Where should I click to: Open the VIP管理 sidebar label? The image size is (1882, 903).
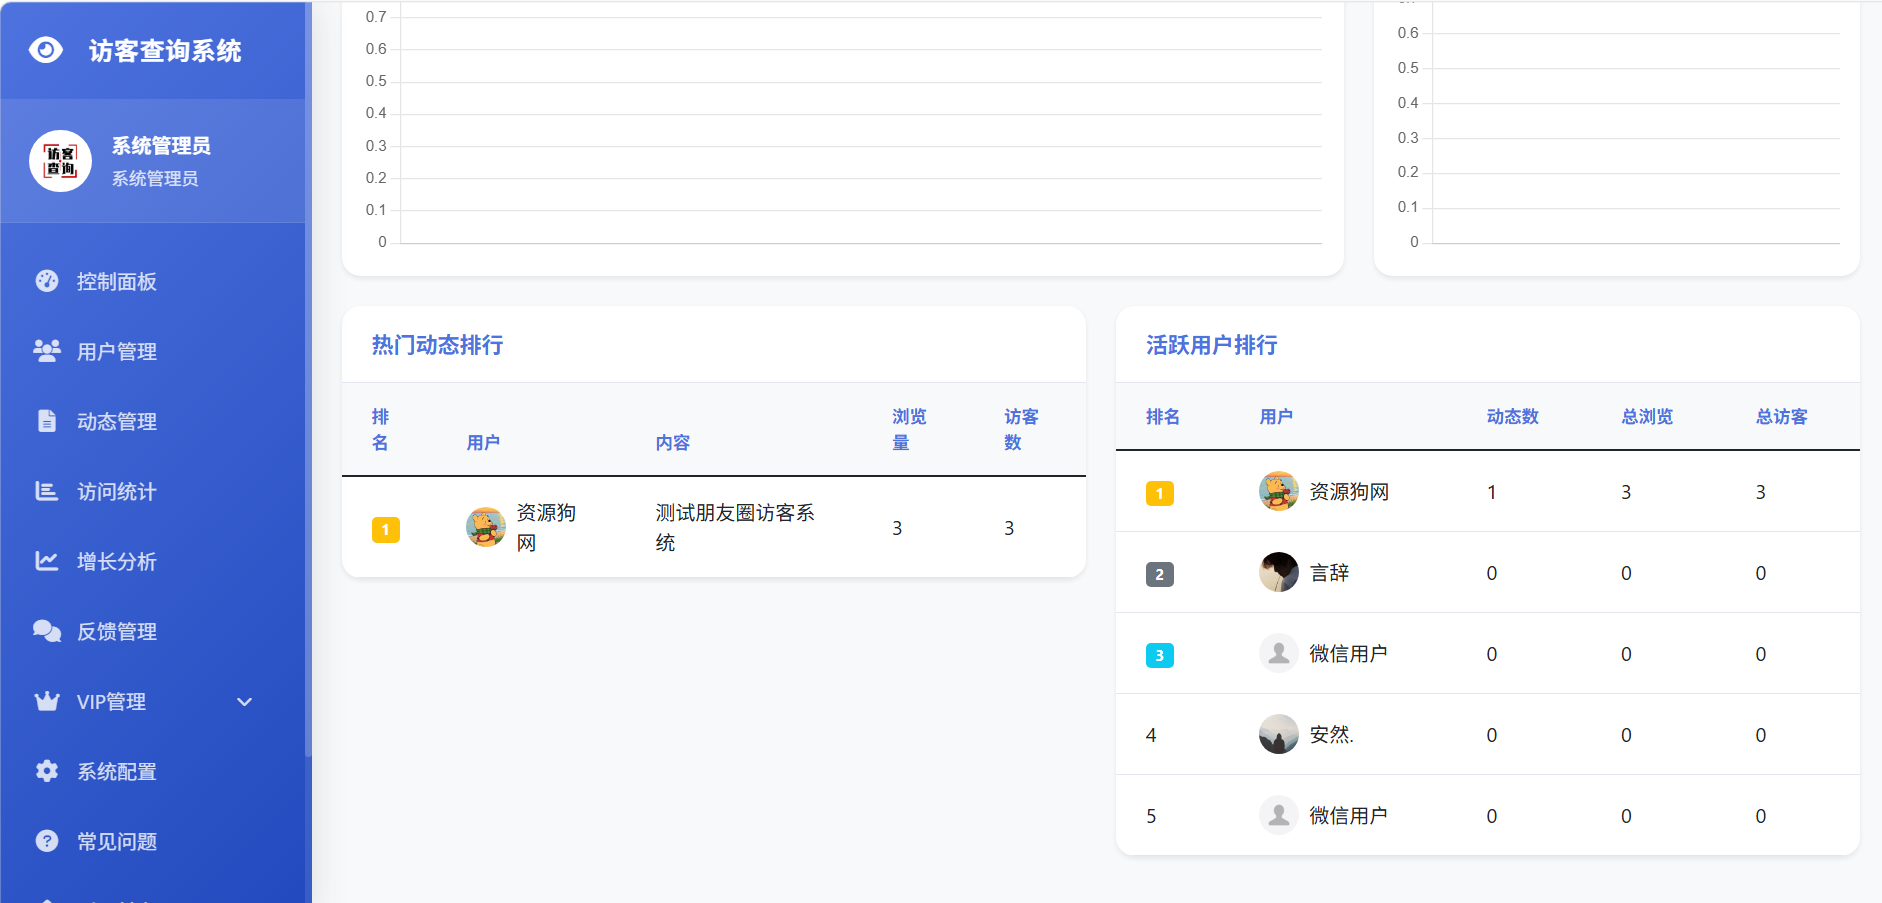pos(111,702)
